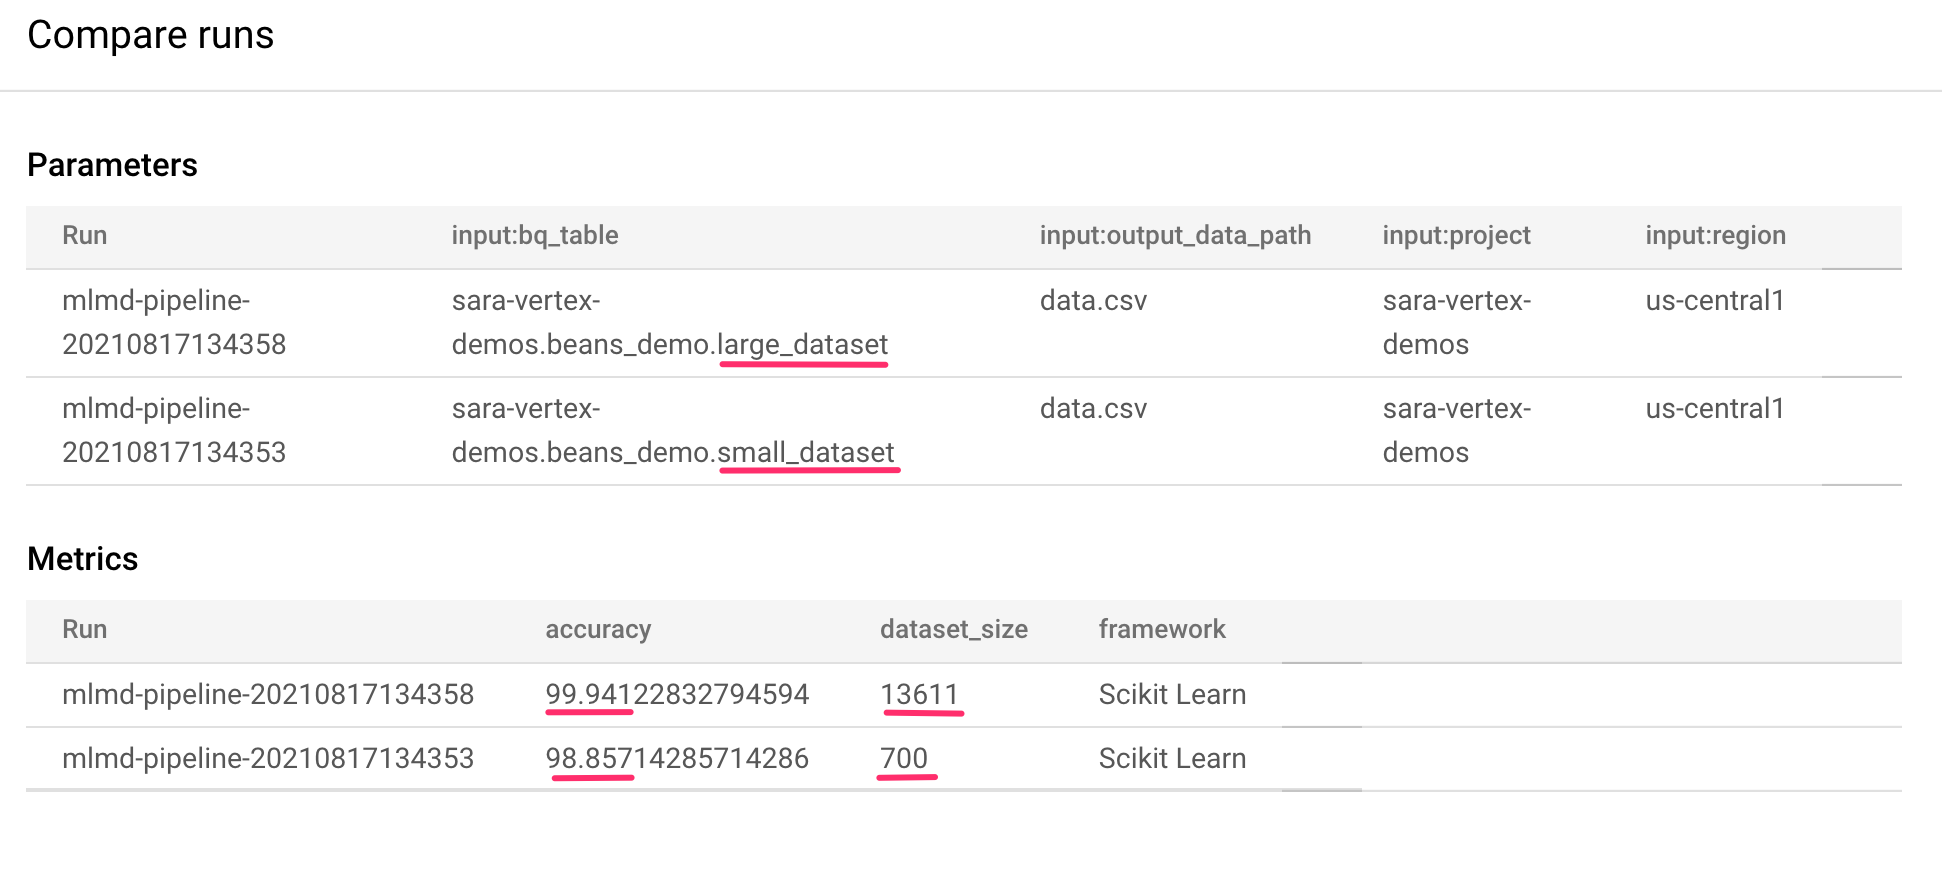Viewport: 1942px width, 870px height.
Task: Click the input:bq_table column header
Action: [534, 235]
